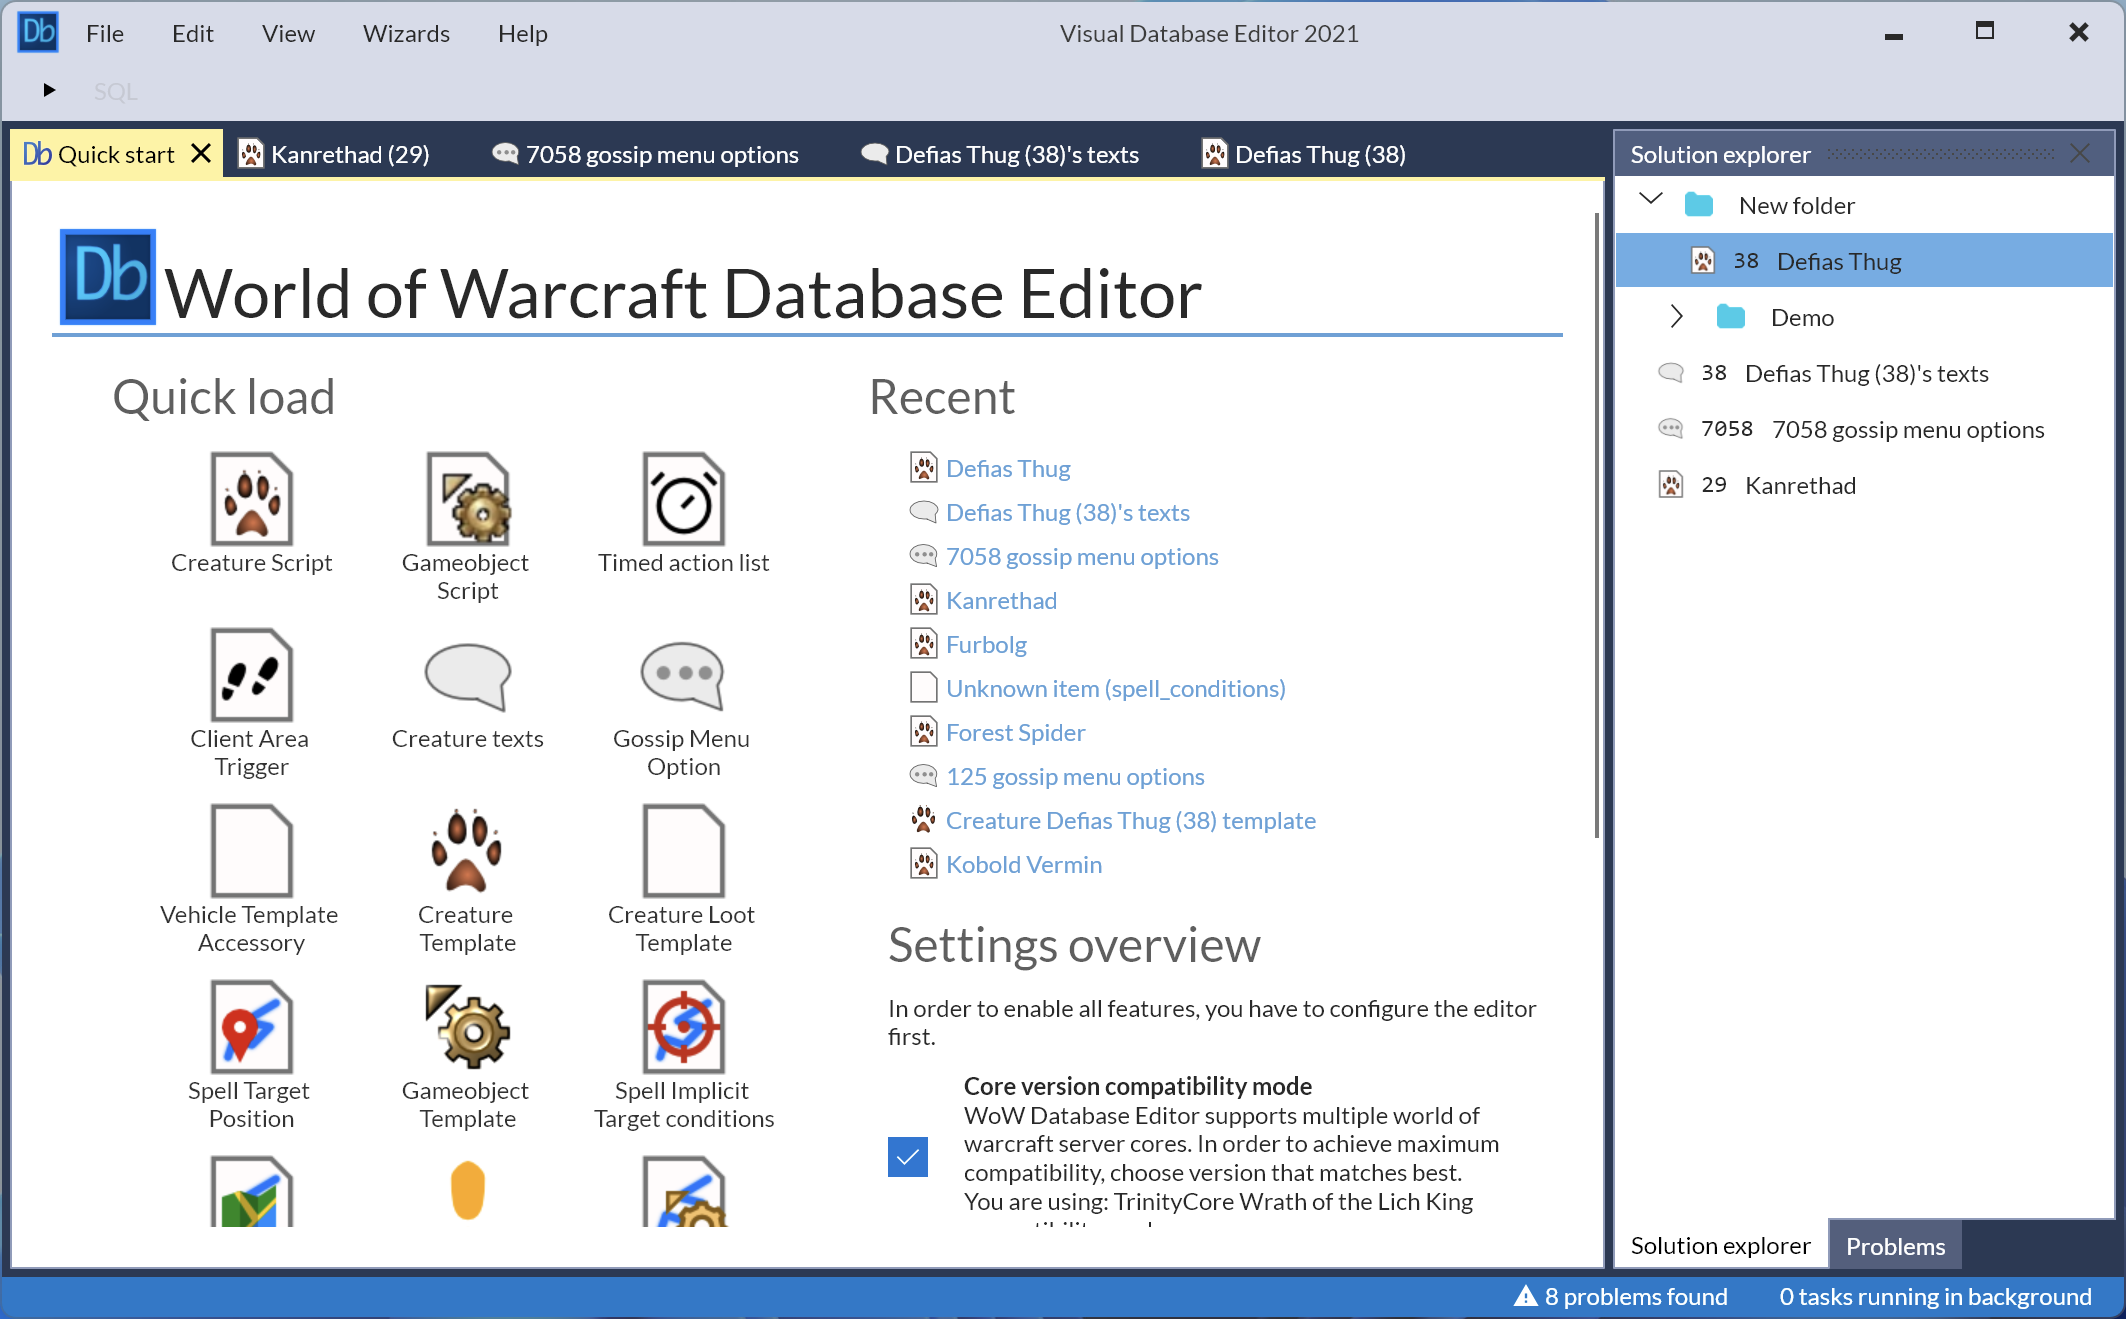Open the Creature Script quick load icon
Viewport: 2126px width, 1319px height.
(251, 500)
